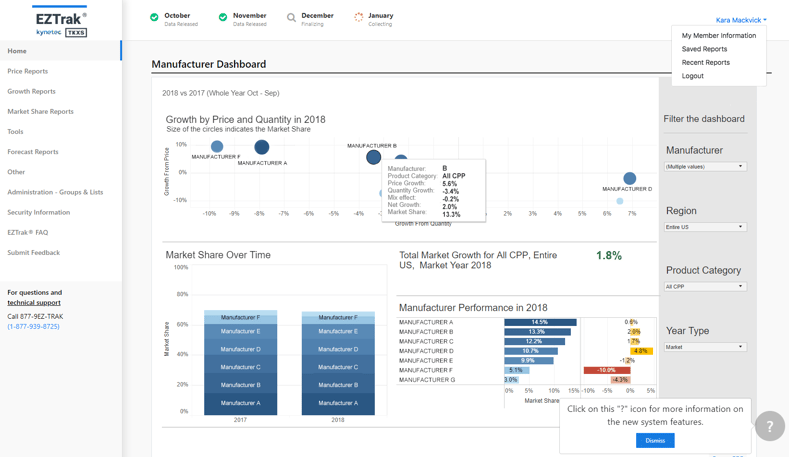Click MANUFACTURER E row label
Screen dimensions: 789x457
click(426, 360)
